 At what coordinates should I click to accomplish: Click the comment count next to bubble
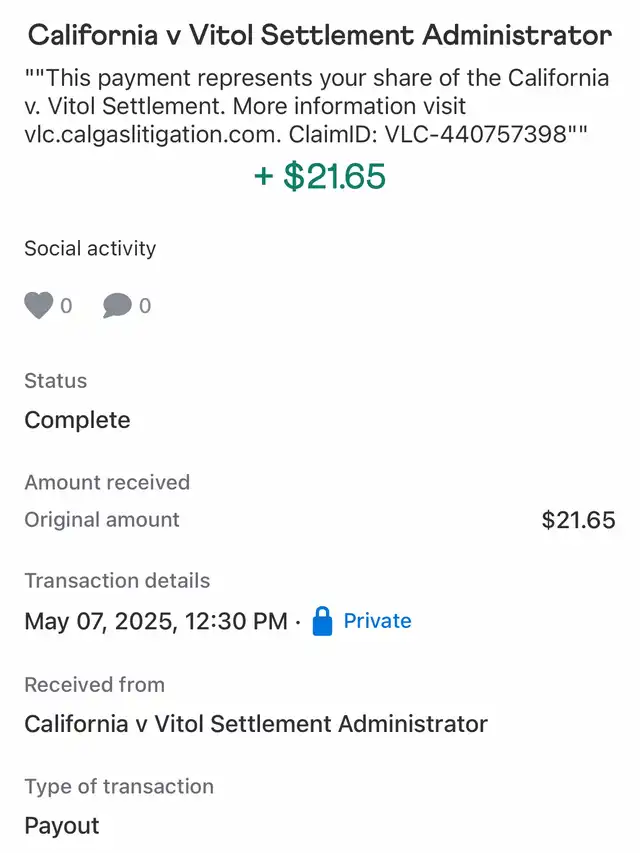point(145,306)
